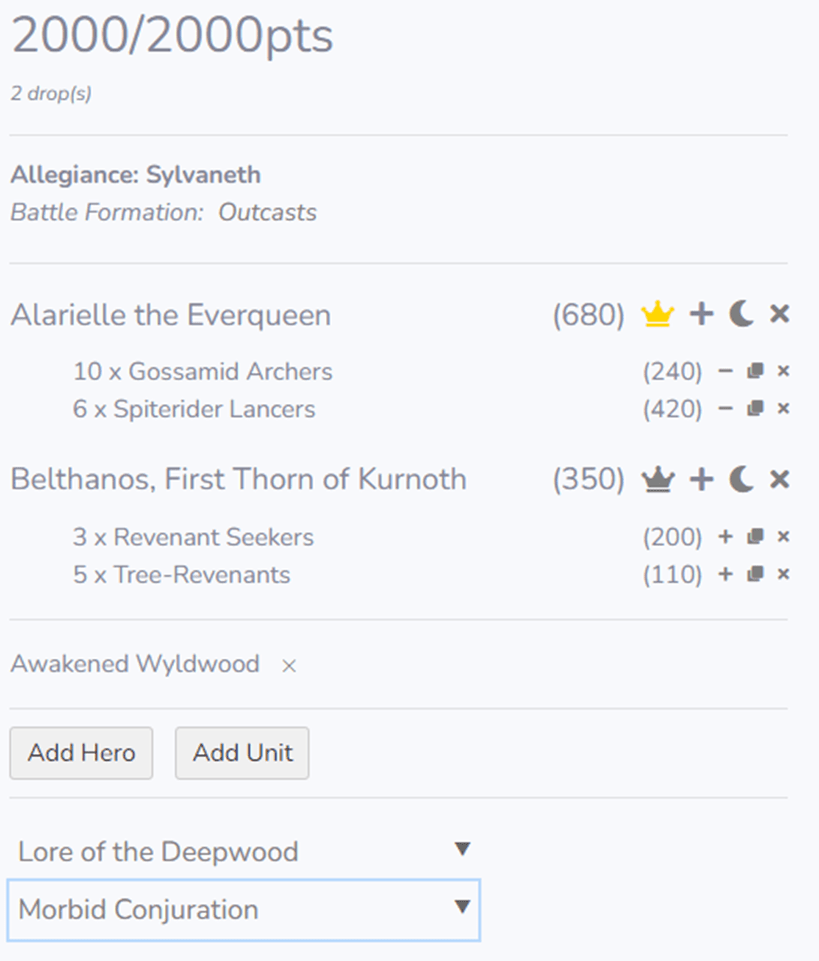Duplicate the Gossamid Archers unit

[756, 372]
